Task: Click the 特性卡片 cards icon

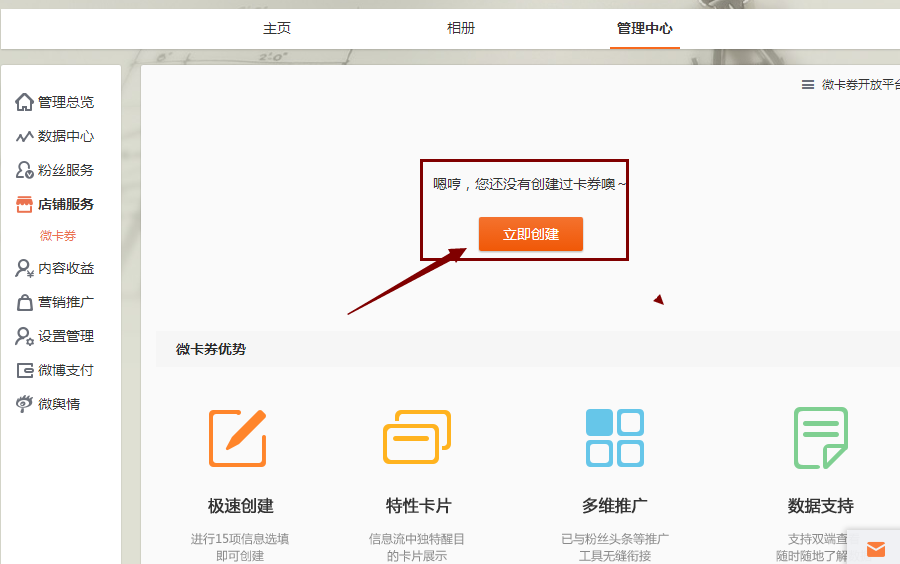Action: pyautogui.click(x=417, y=437)
